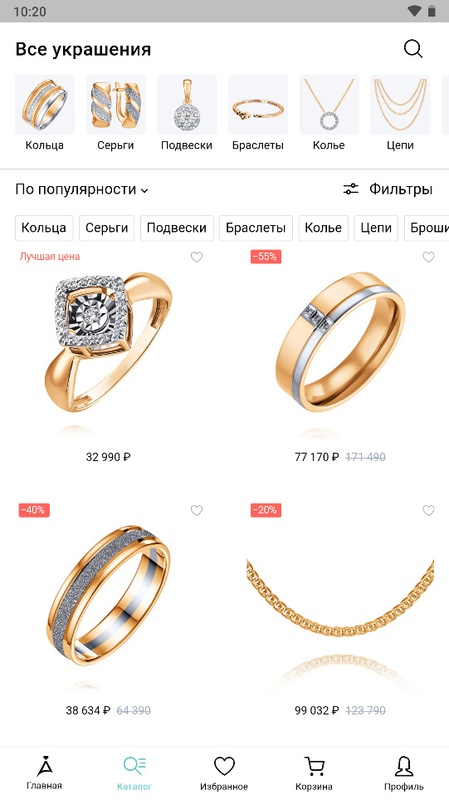This screenshot has height=800, width=449.
Task: Open the Браслеты category image
Action: coord(258,105)
